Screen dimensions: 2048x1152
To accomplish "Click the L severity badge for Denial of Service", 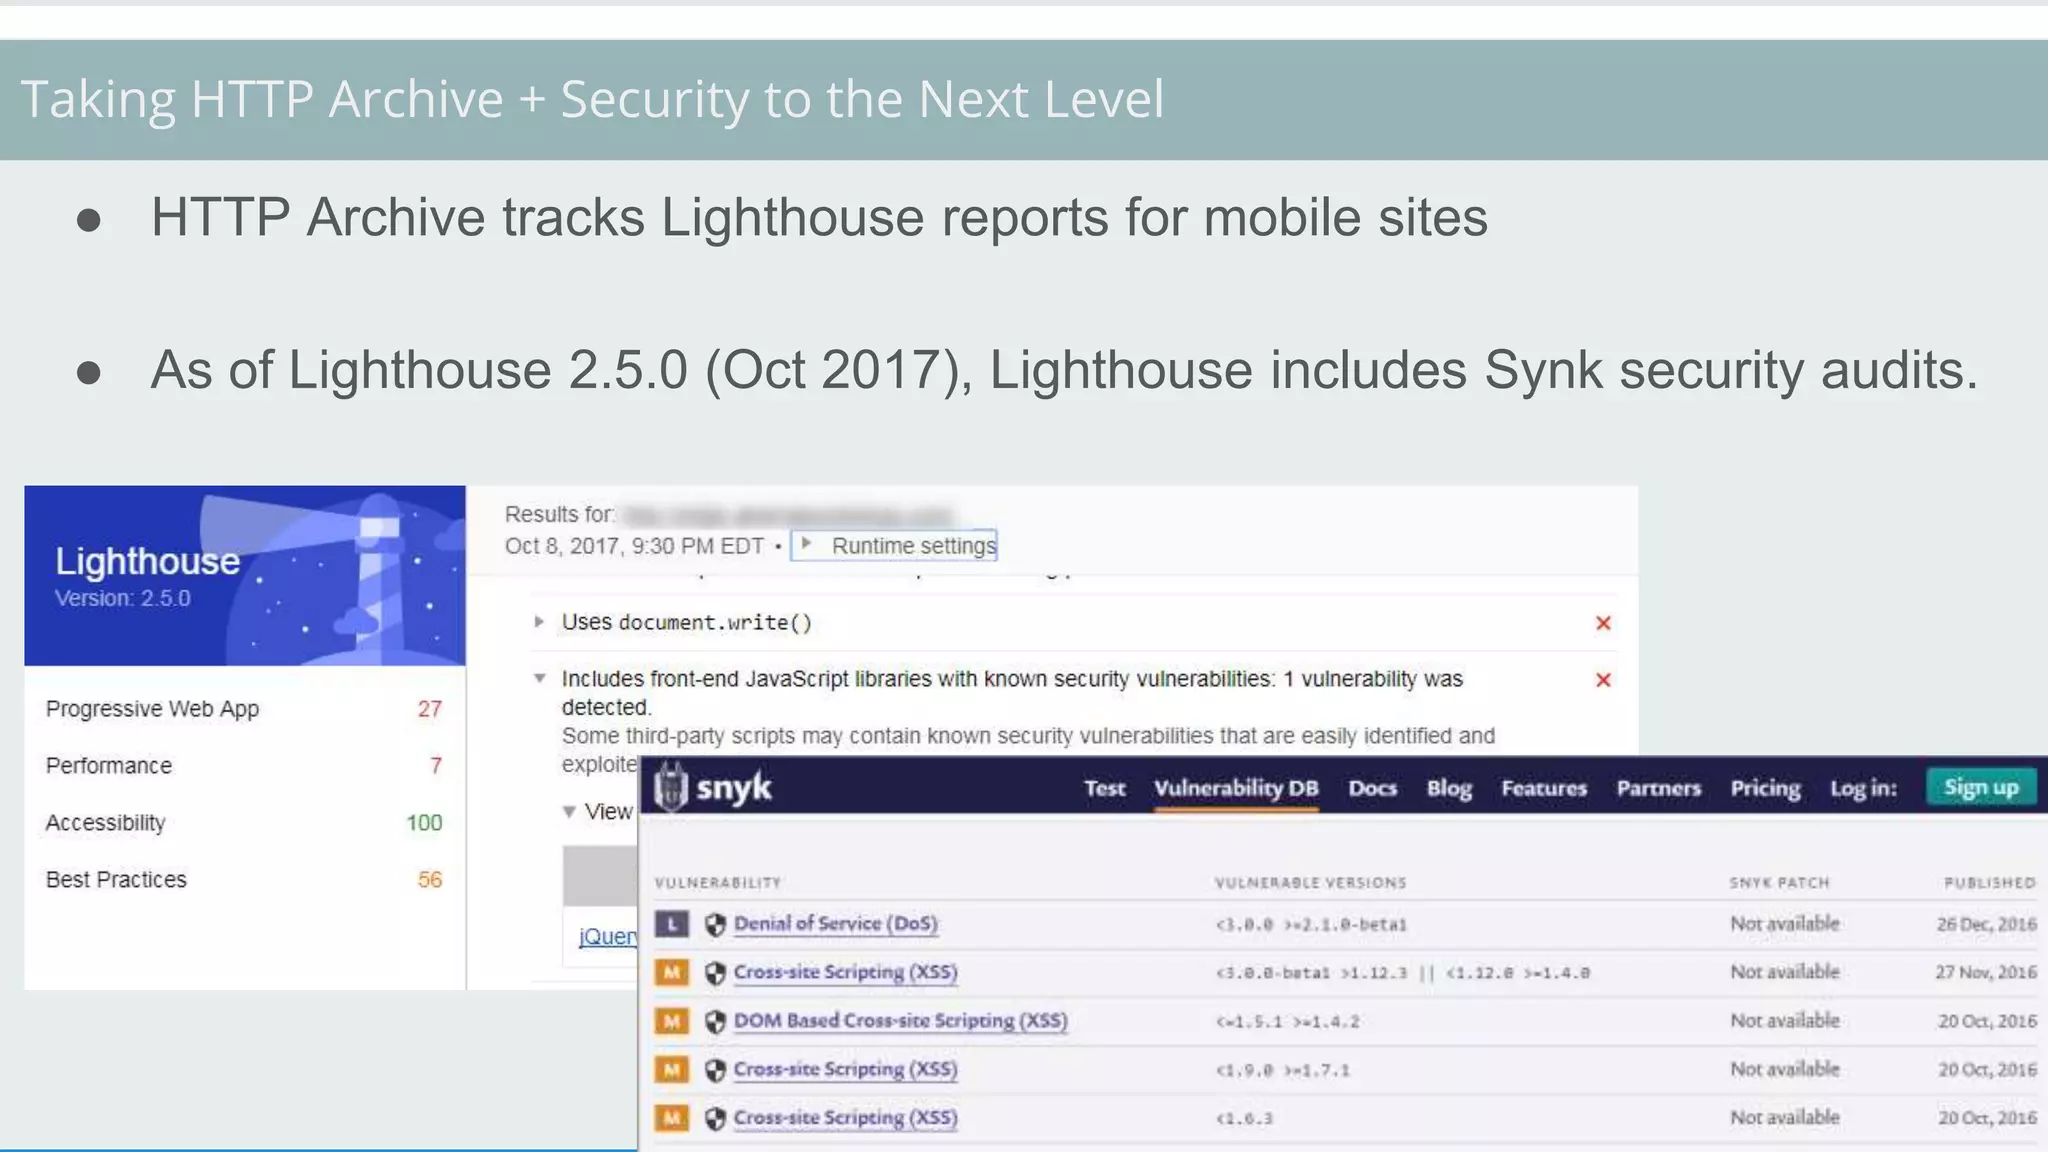I will (672, 924).
